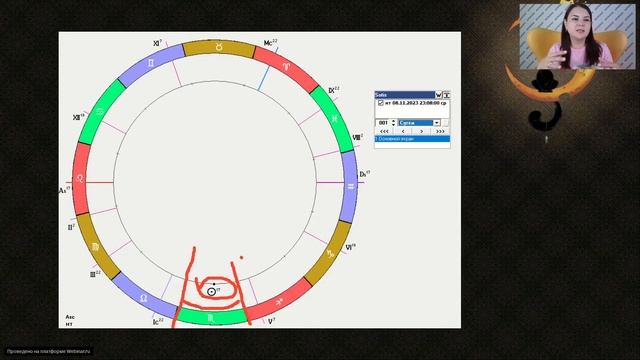
Task: Click the 001 step count field
Action: [x=383, y=122]
